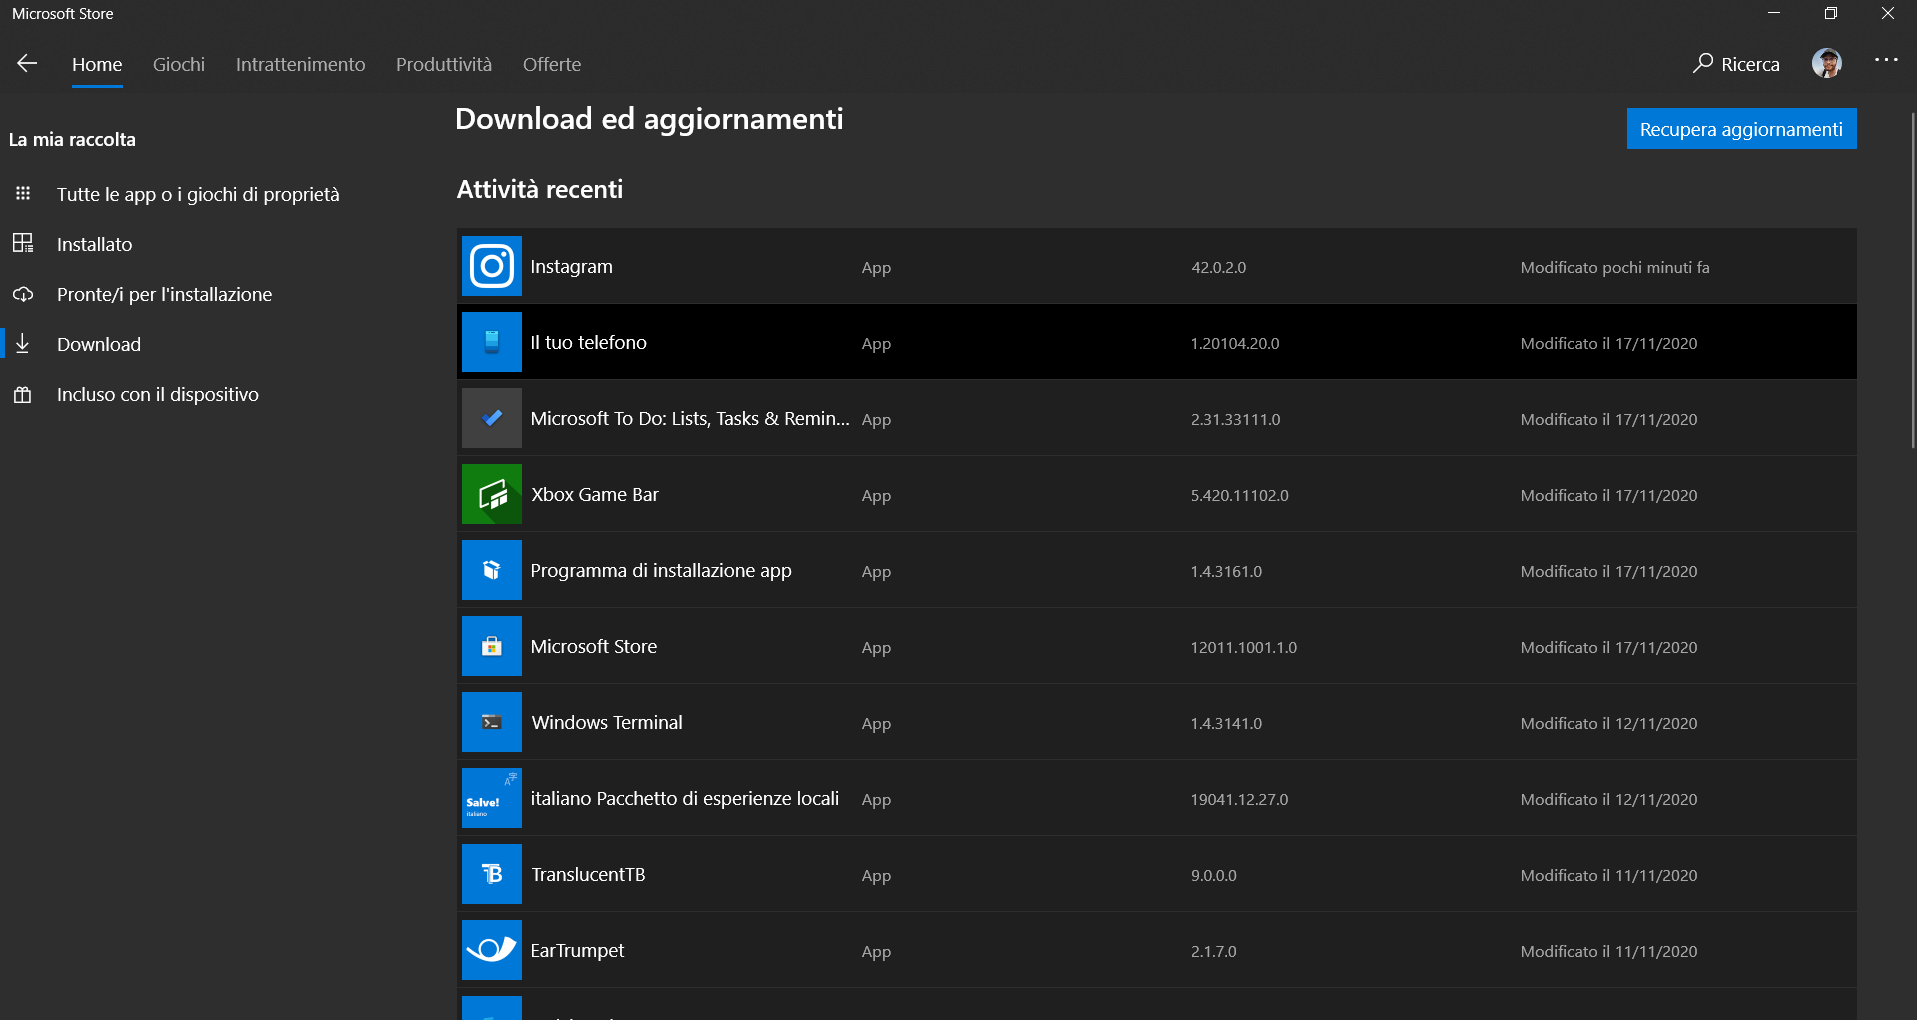The image size is (1917, 1020).
Task: Click the TranslucentTB icon
Action: pos(492,874)
